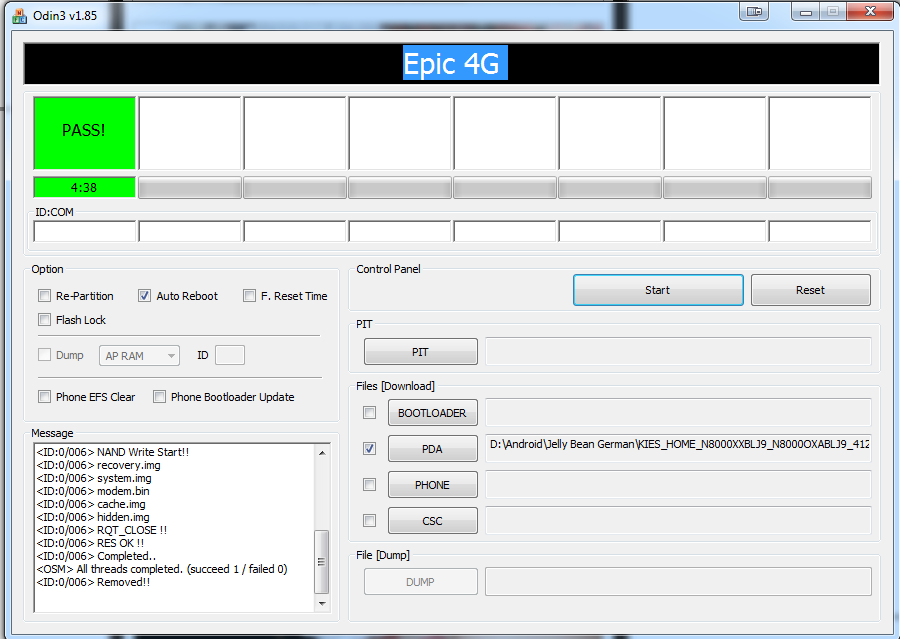Click the BOOTLOADER browse button
This screenshot has width=900, height=639.
tap(433, 413)
